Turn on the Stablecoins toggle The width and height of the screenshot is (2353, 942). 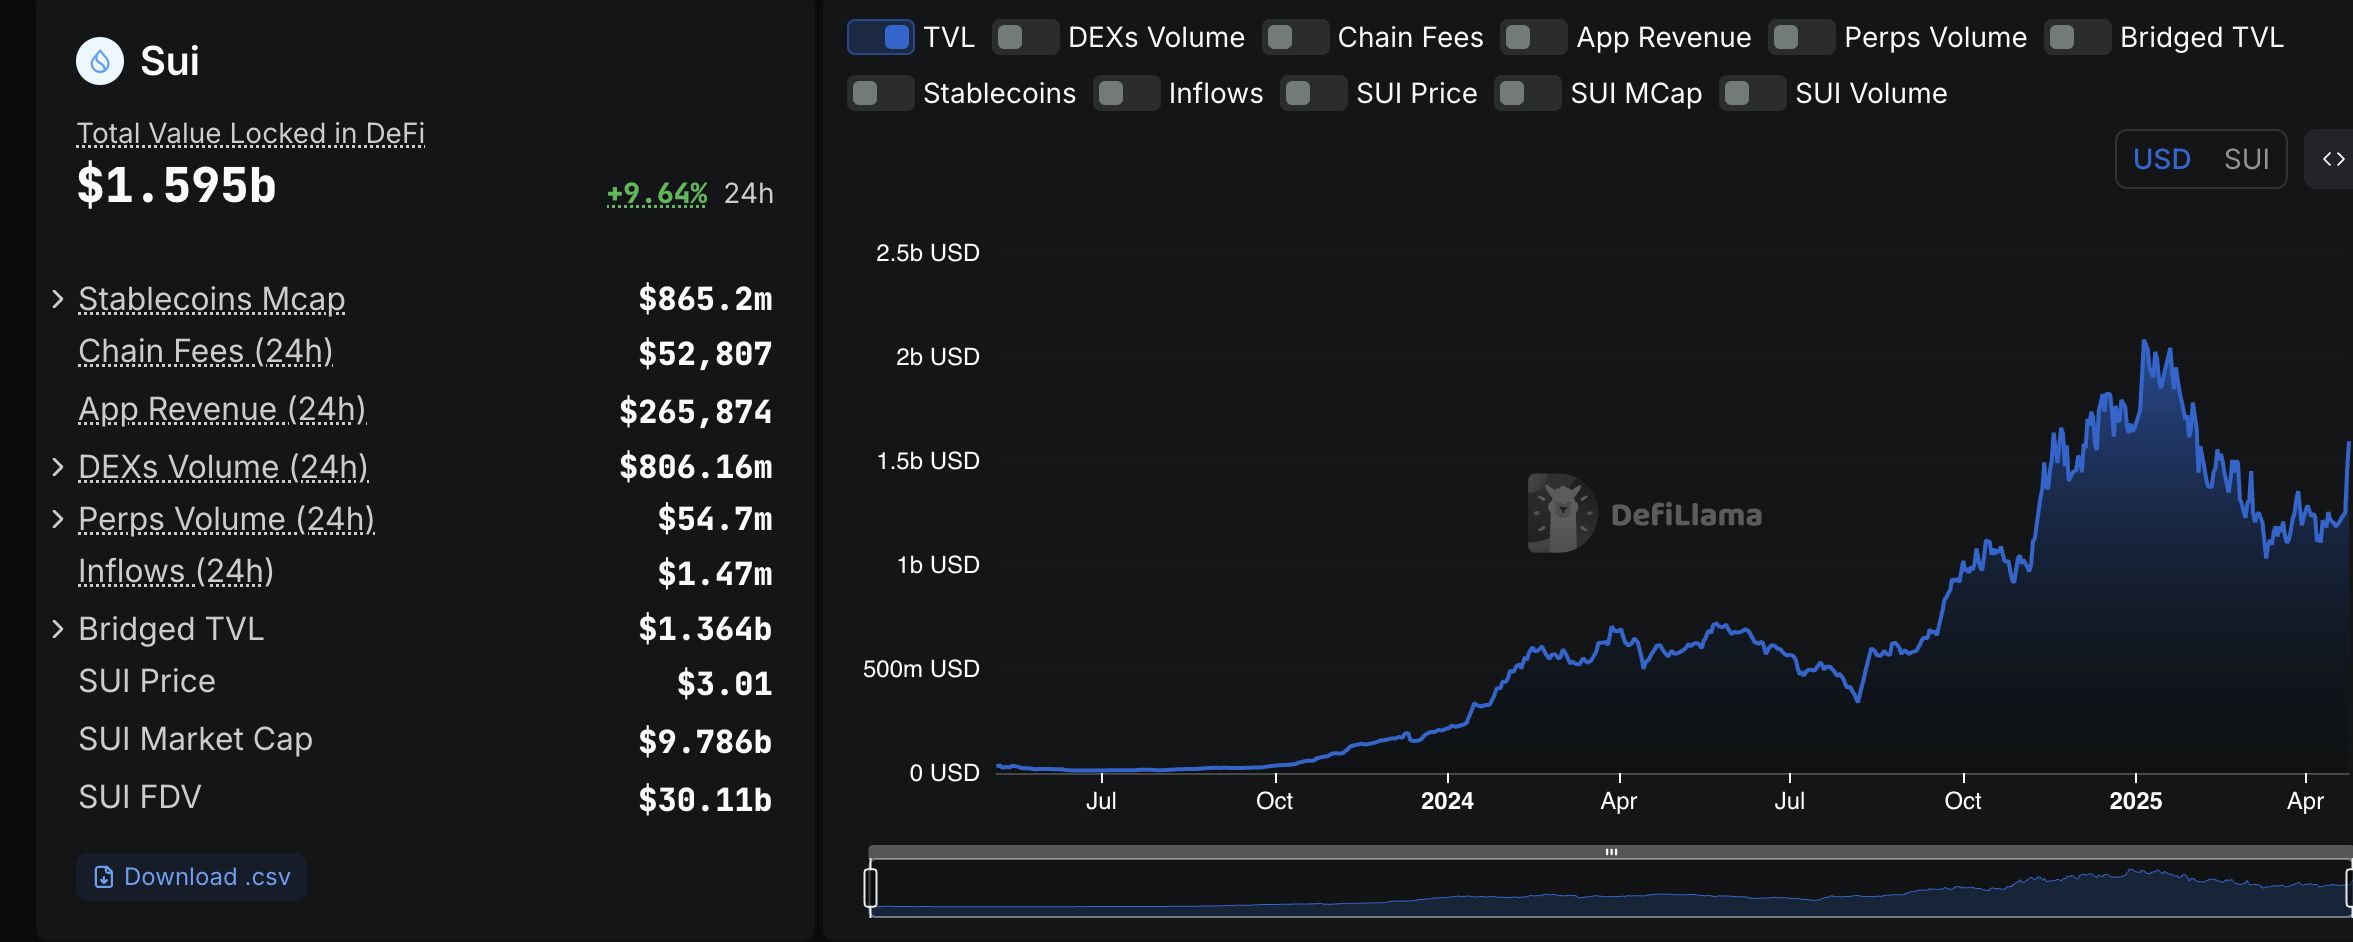click(x=880, y=94)
